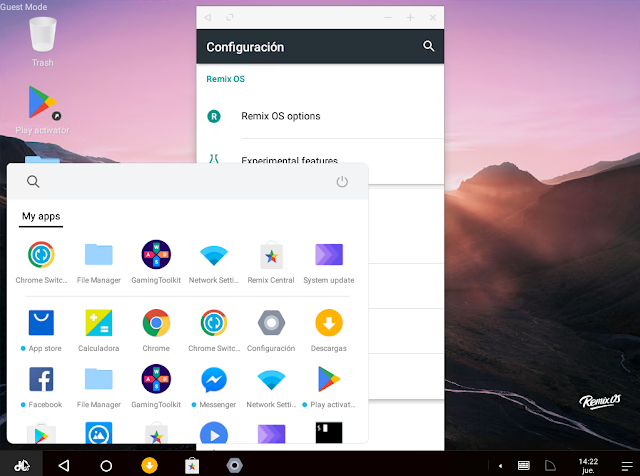Open Configuración from the taskbar
The height and width of the screenshot is (476, 640).
[x=234, y=465]
